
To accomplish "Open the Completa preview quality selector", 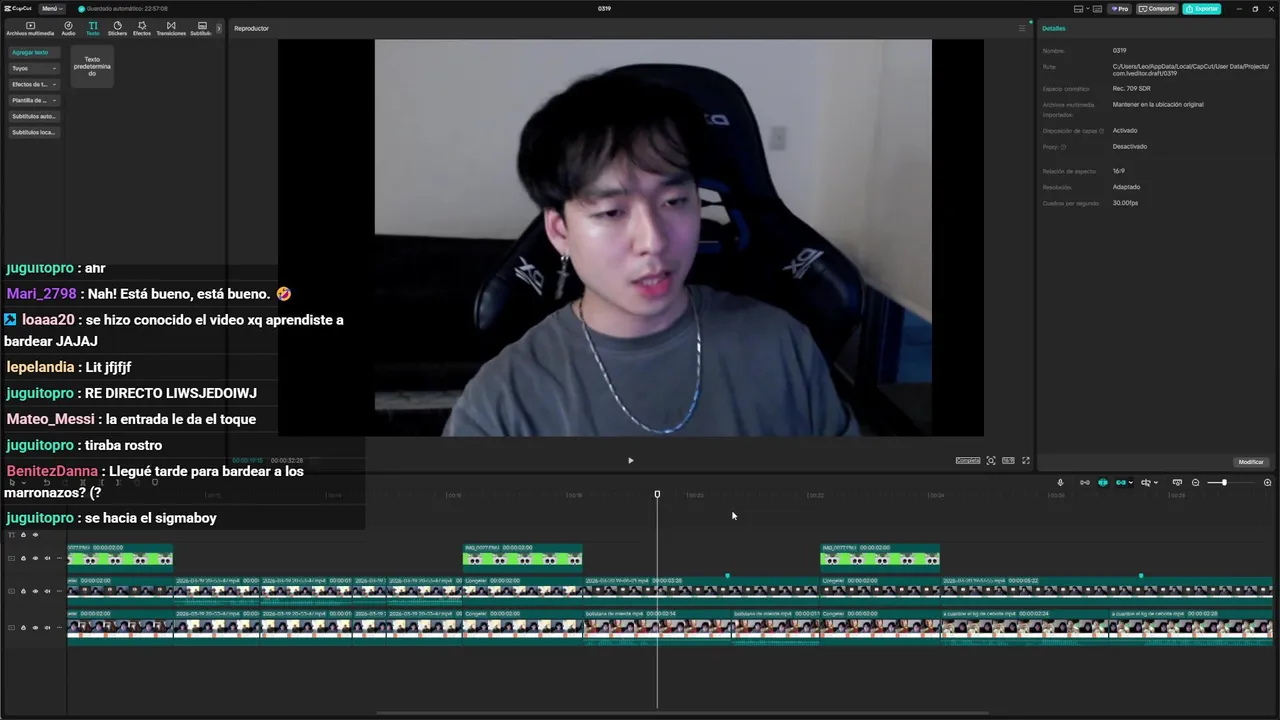I will click(x=968, y=460).
